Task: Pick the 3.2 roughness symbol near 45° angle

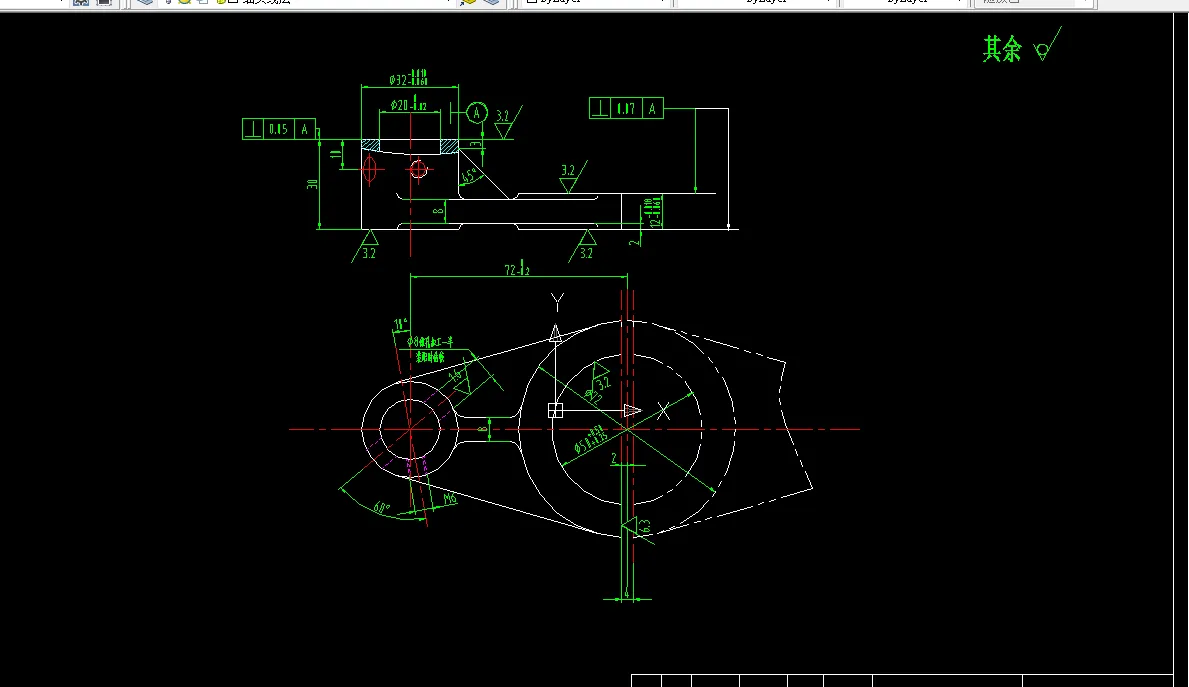Action: point(573,177)
